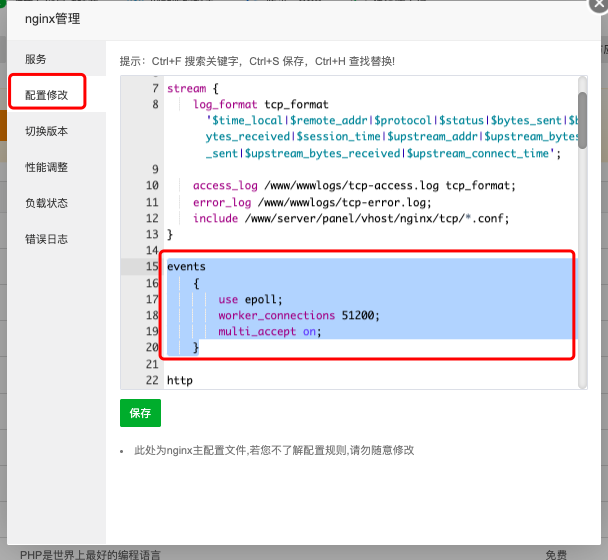
Task: Click the log_format tcp_format line
Action: 261,104
